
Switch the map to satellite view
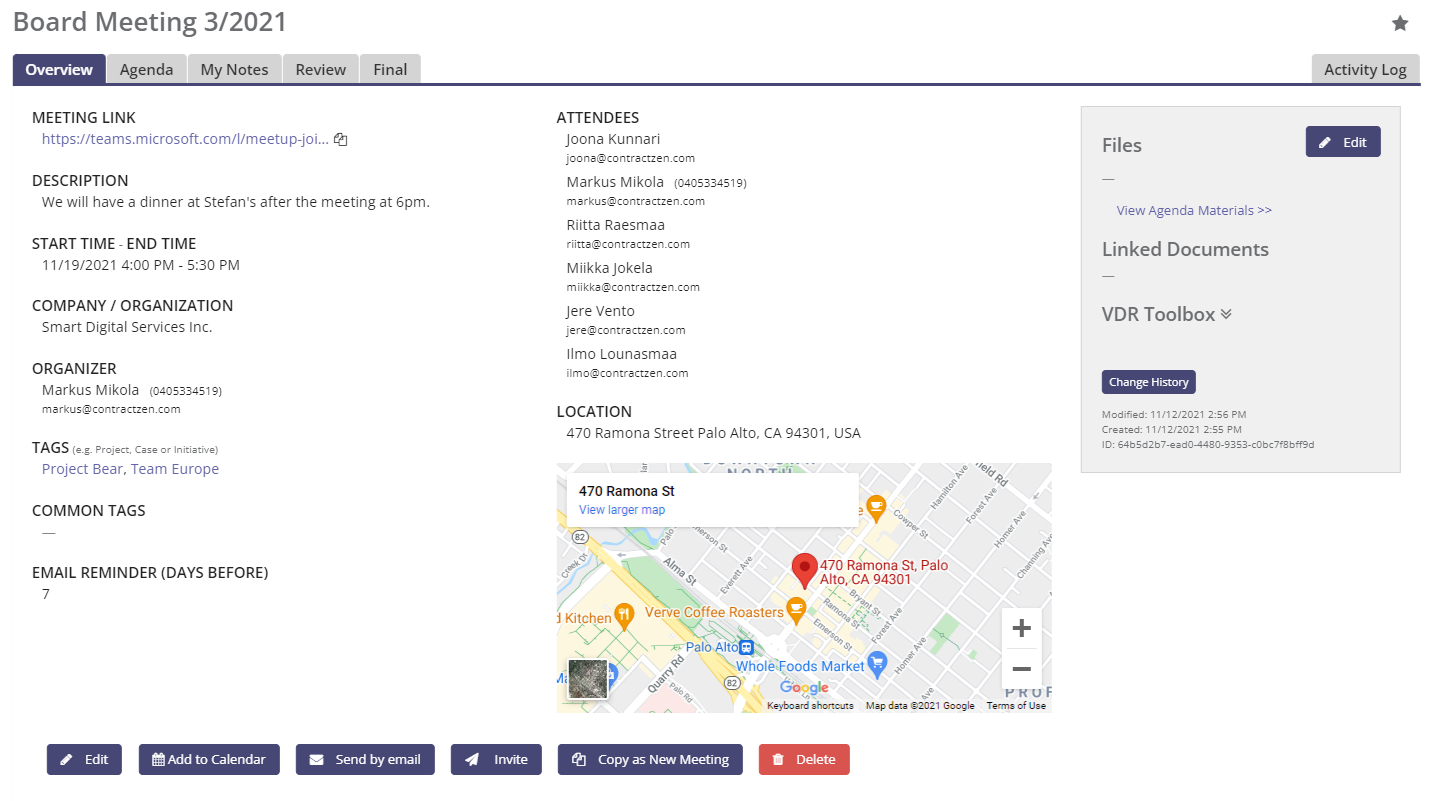point(587,679)
